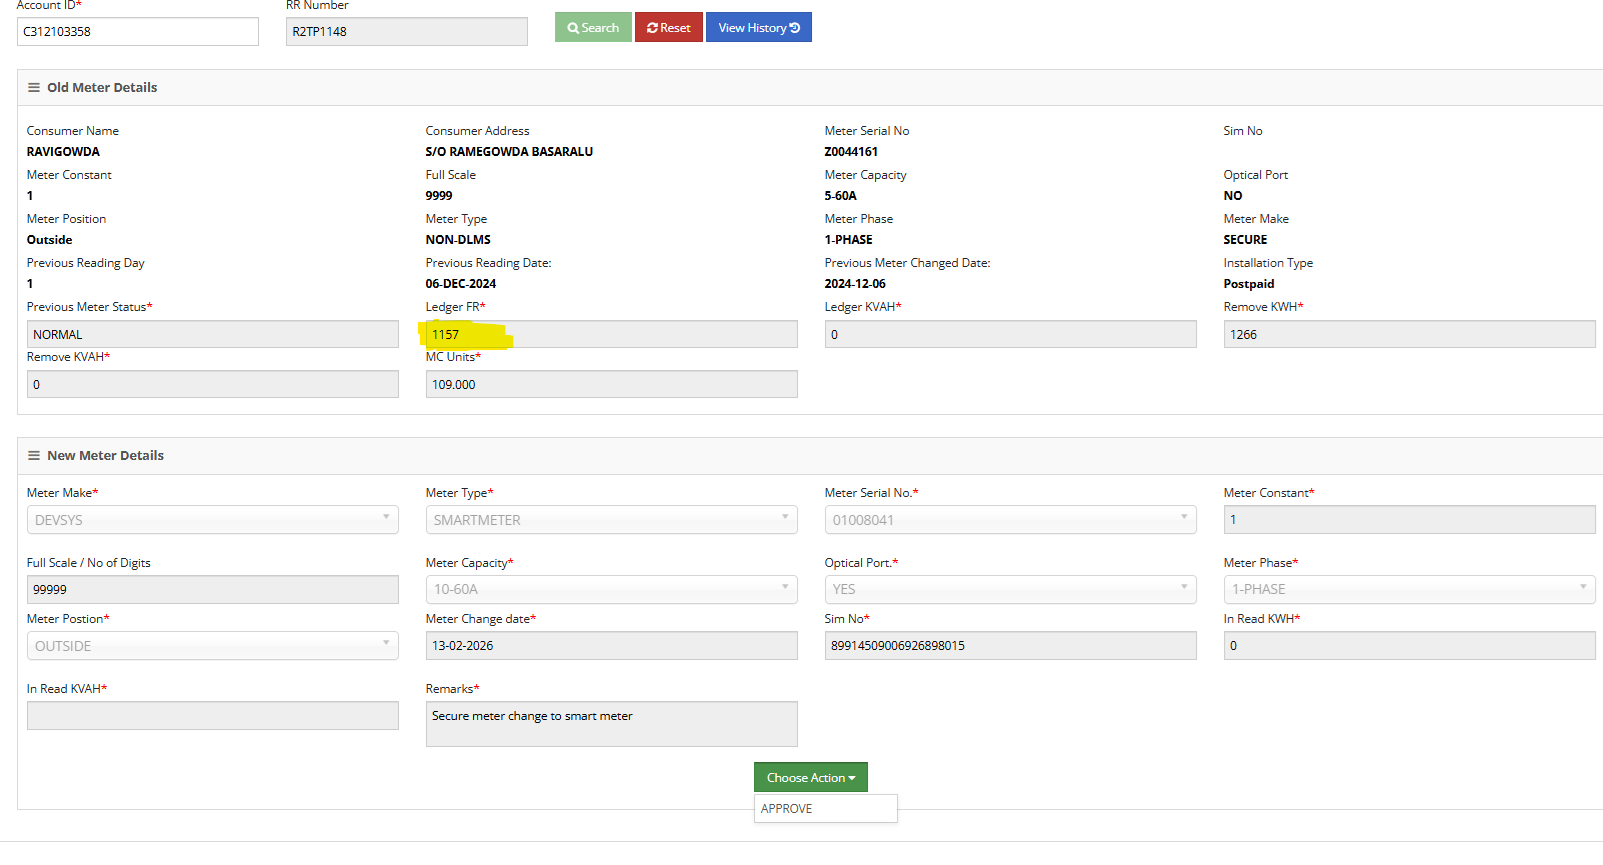This screenshot has width=1603, height=865.
Task: Expand the Meter Capacity 10-60A dropdown
Action: click(x=611, y=590)
